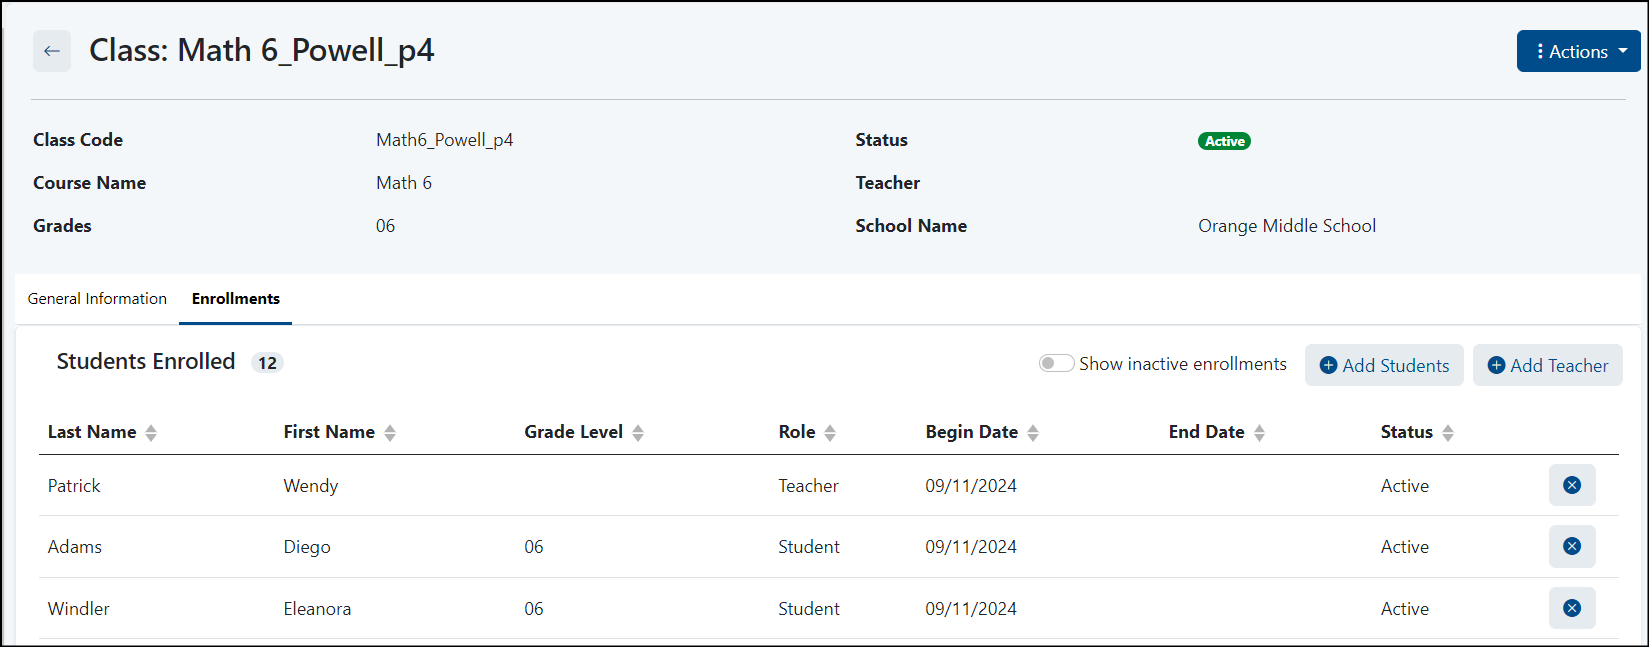Click the back arrow beside the class title

click(x=52, y=51)
